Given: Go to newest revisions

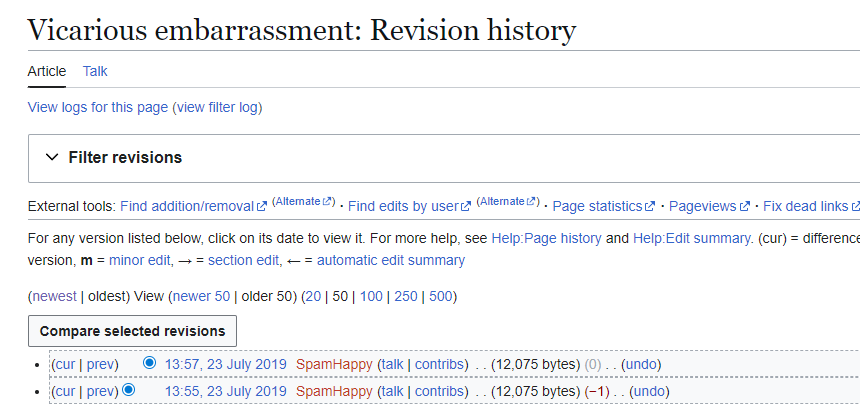Looking at the screenshot, I should tap(55, 297).
